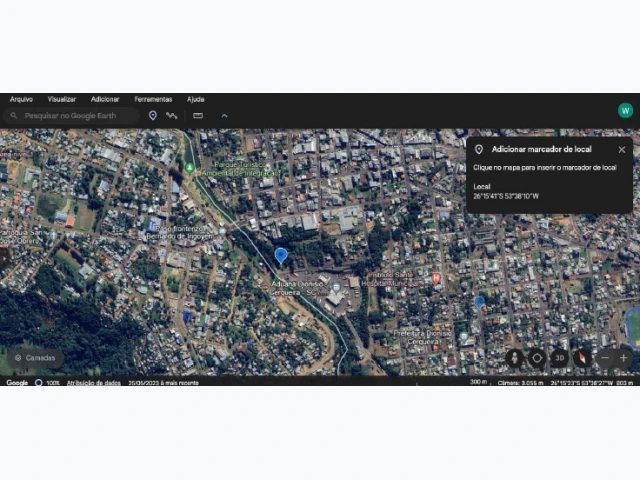Close the Adicionar marcador de local panel

point(622,150)
